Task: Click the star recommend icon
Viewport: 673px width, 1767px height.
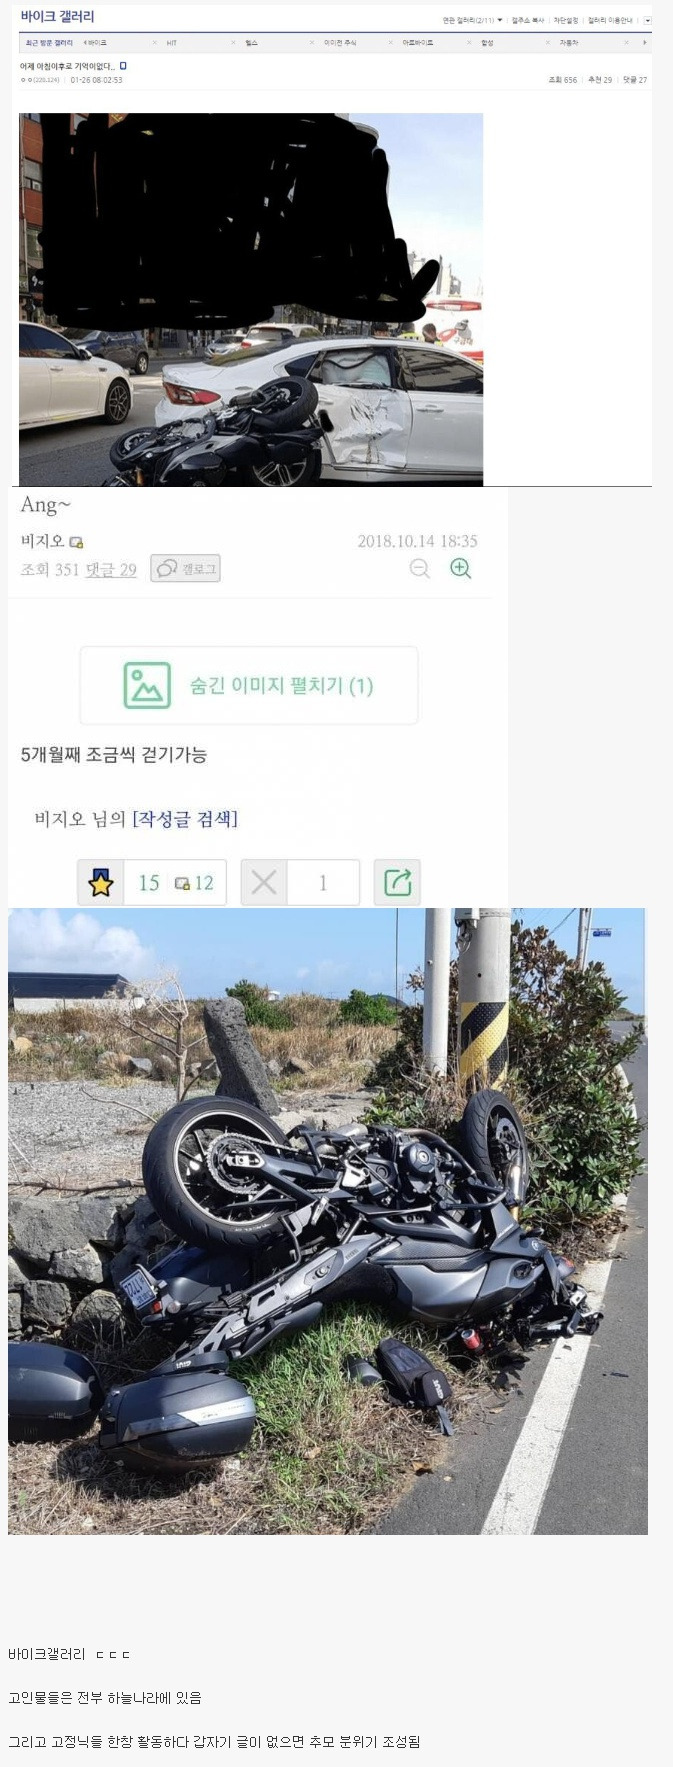Action: point(101,883)
